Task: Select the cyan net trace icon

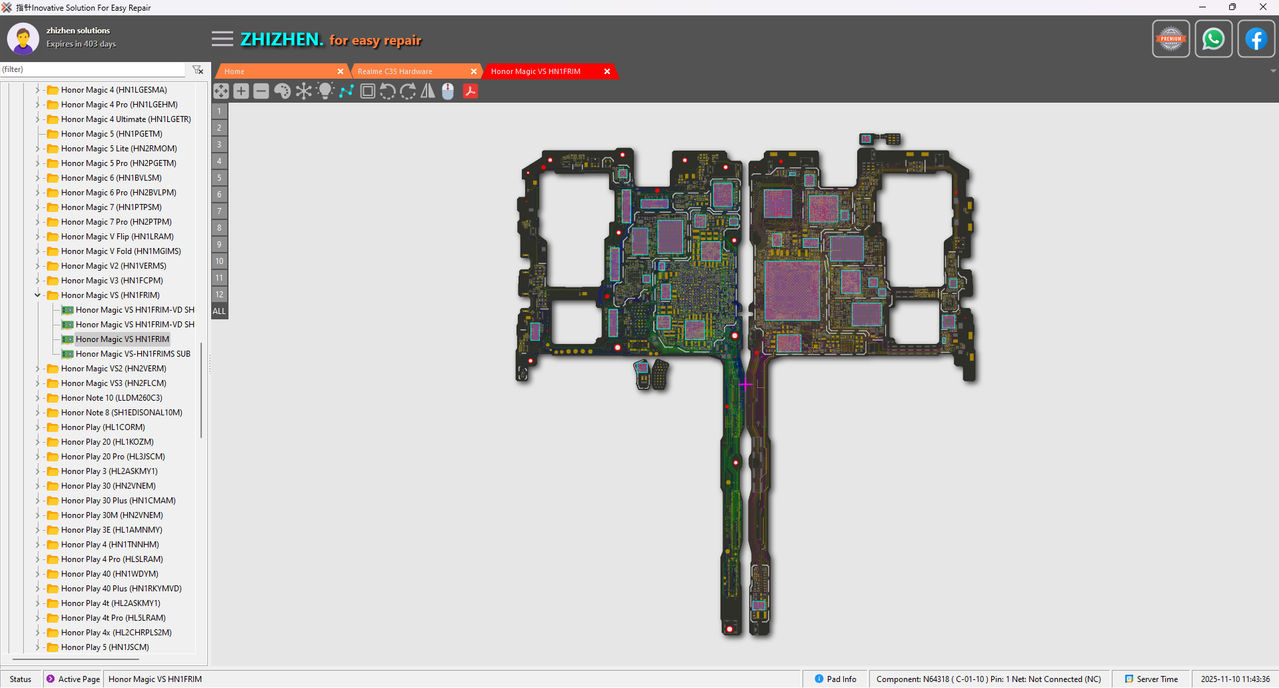Action: (346, 91)
